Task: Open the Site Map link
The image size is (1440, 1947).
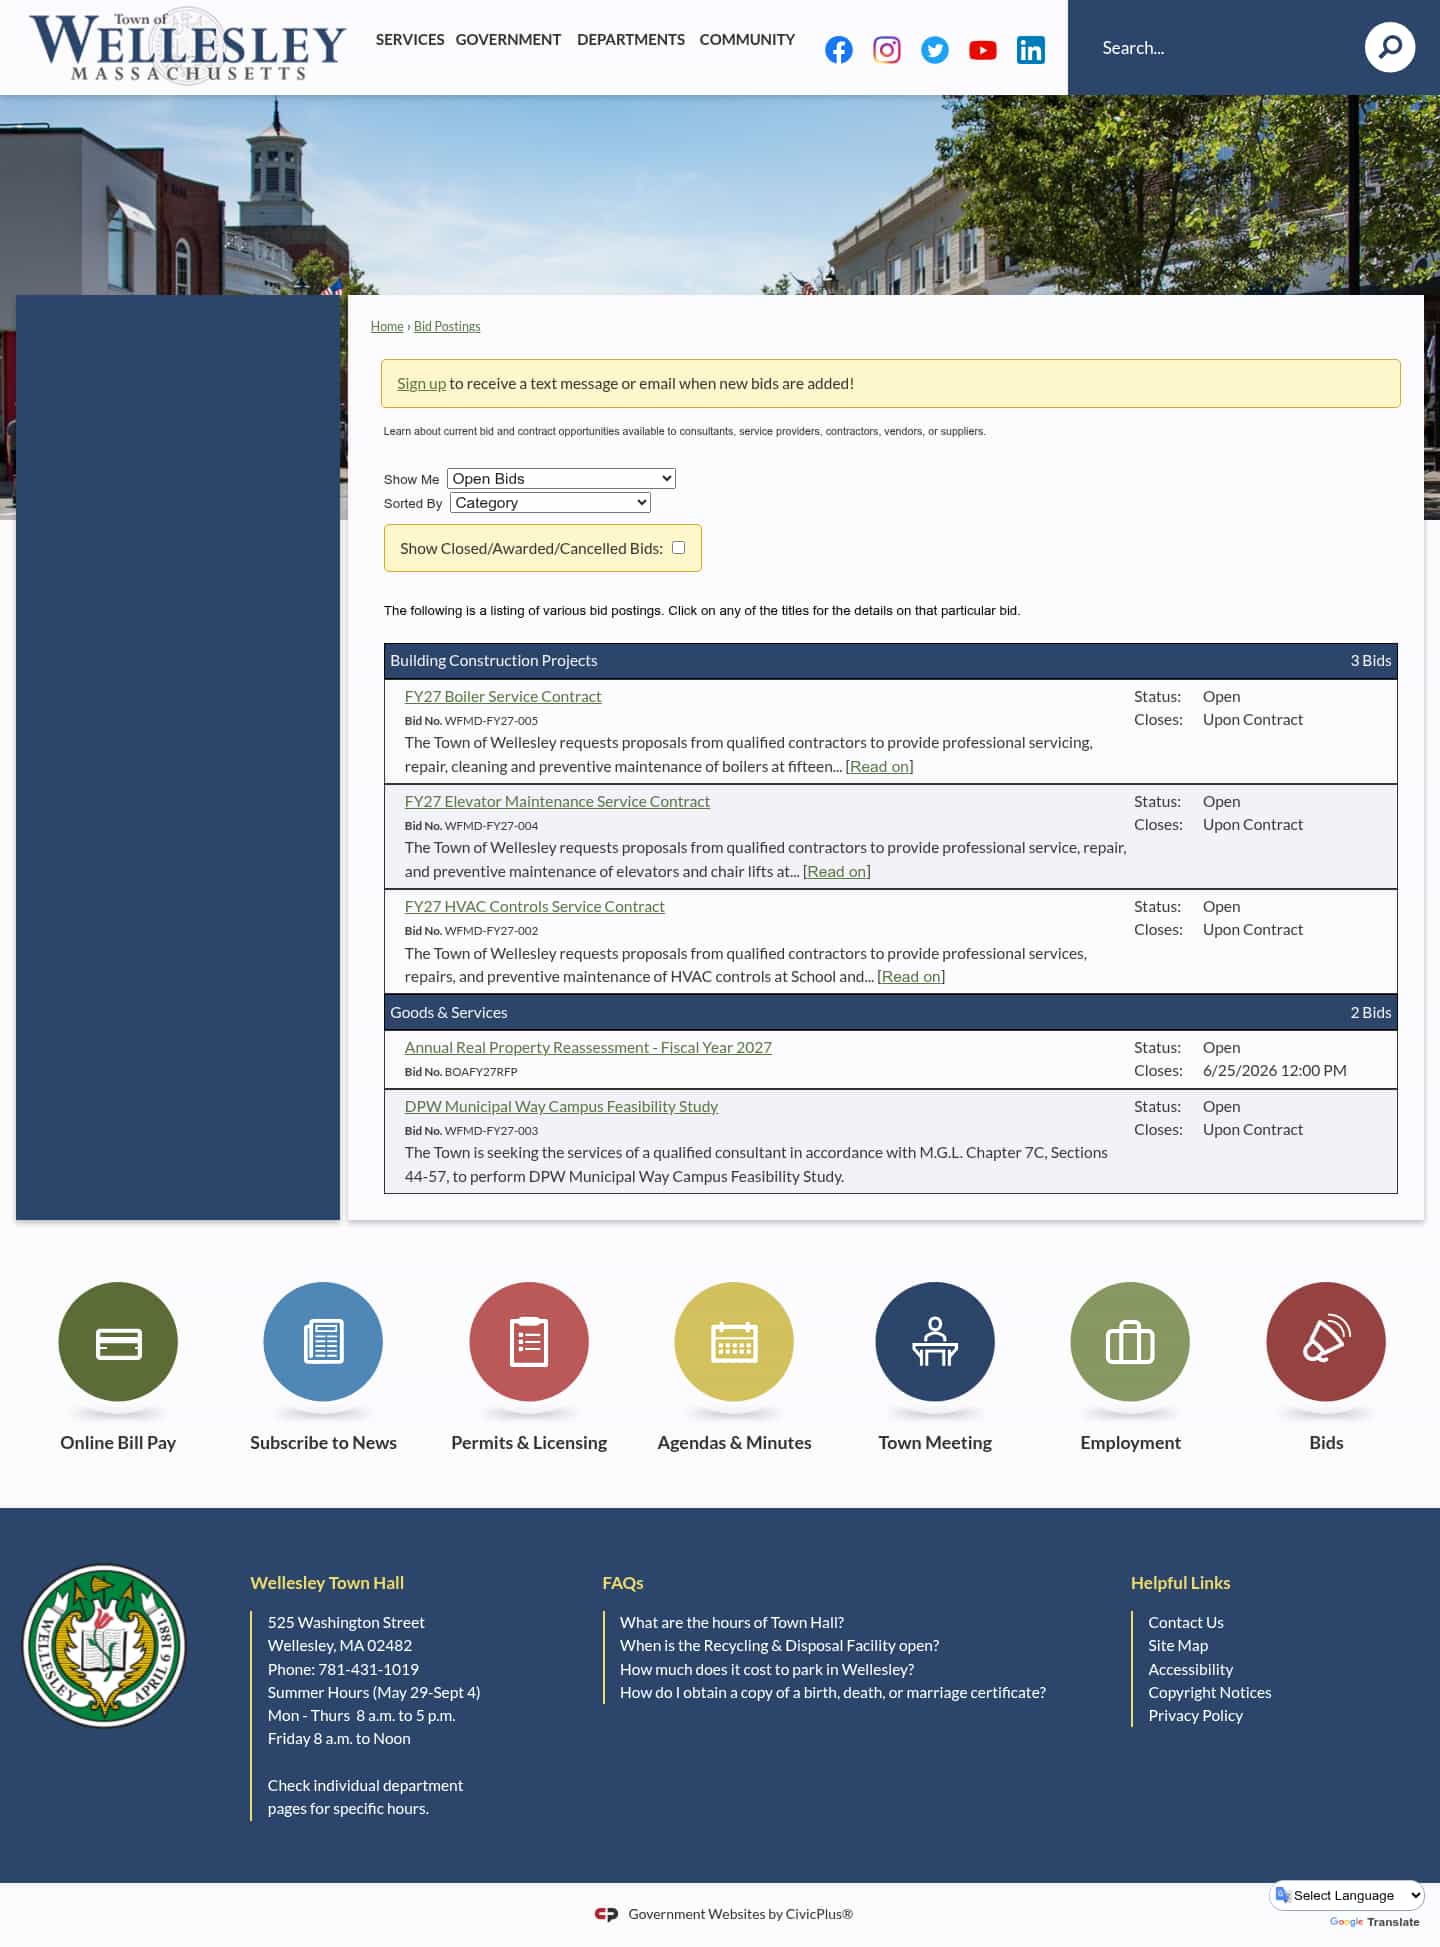Action: (x=1178, y=1645)
